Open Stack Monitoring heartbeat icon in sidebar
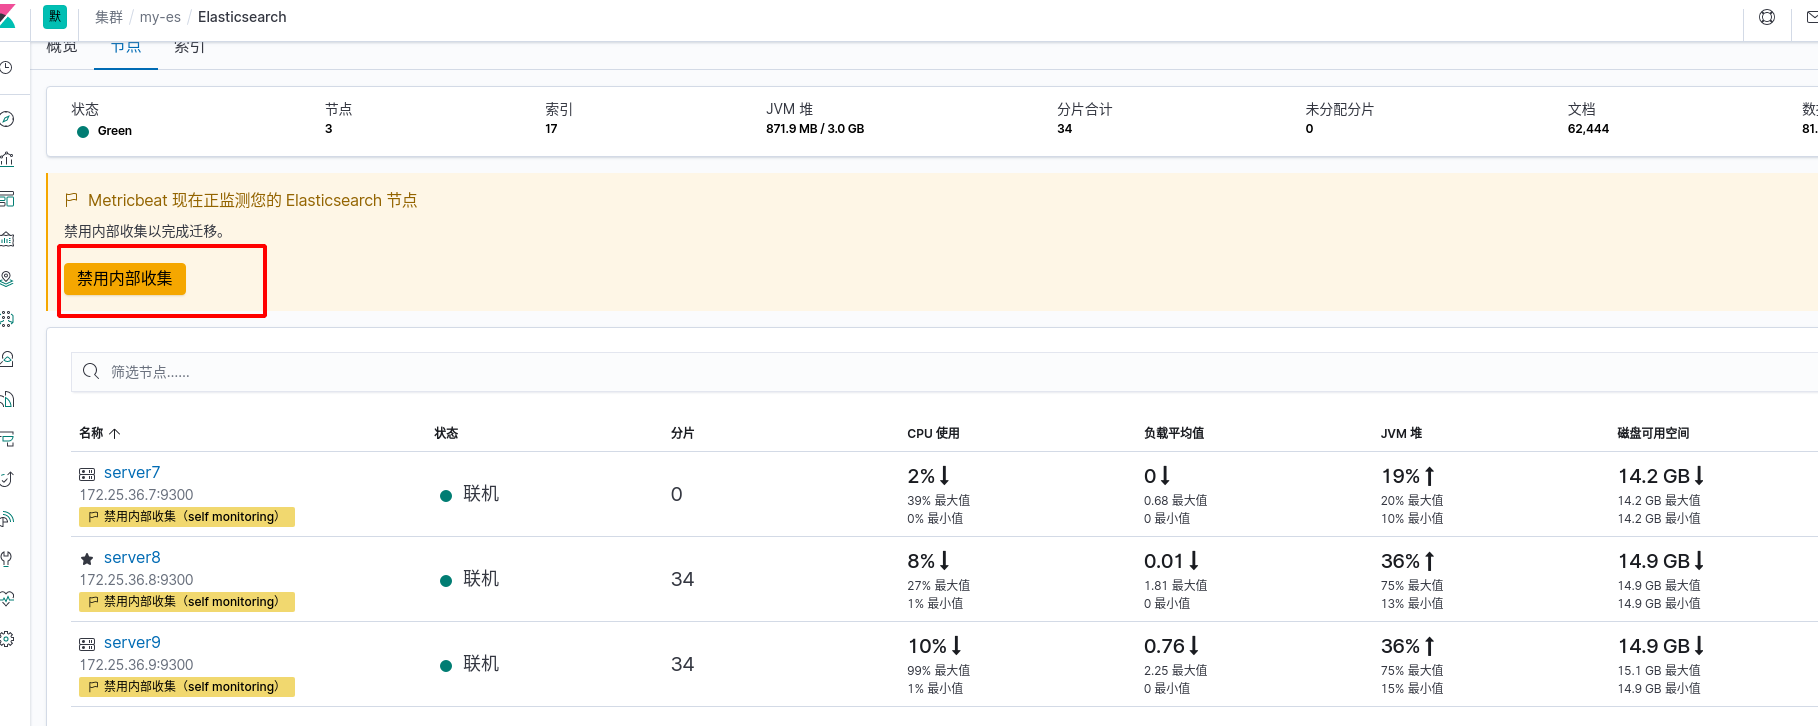The height and width of the screenshot is (726, 1818). (7, 599)
